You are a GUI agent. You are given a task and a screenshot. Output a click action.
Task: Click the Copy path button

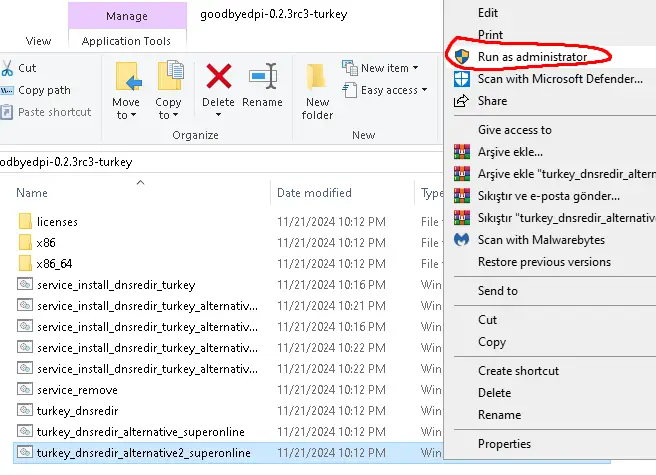tap(44, 90)
